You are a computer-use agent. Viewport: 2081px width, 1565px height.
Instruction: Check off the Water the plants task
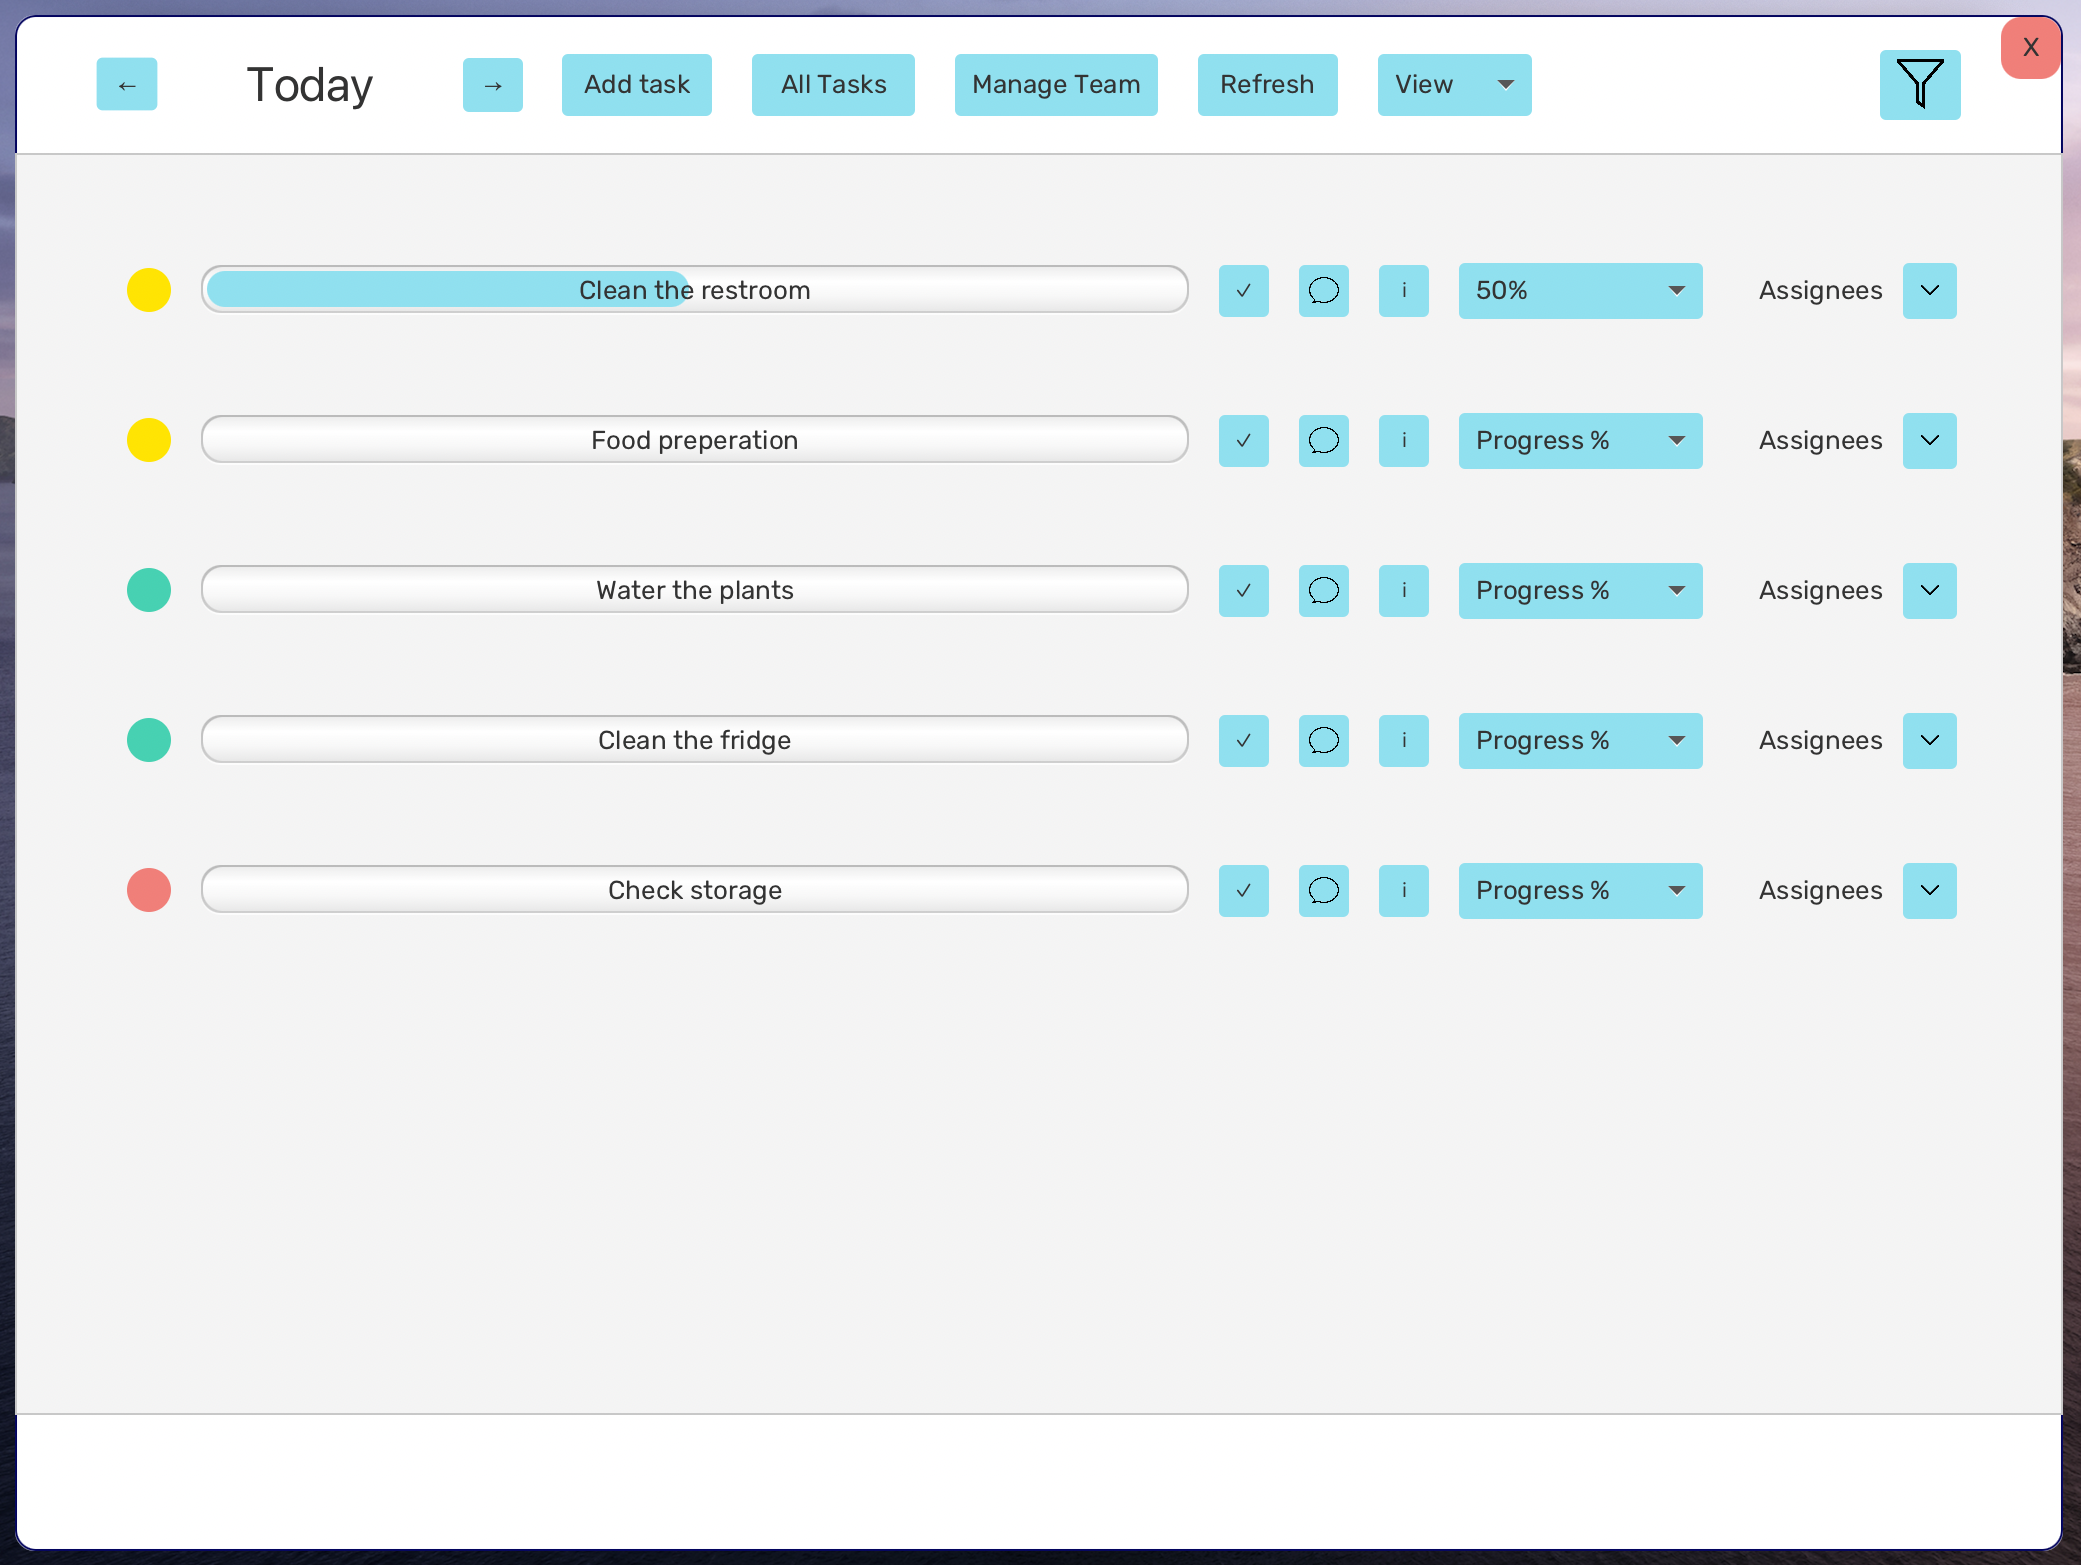1243,591
